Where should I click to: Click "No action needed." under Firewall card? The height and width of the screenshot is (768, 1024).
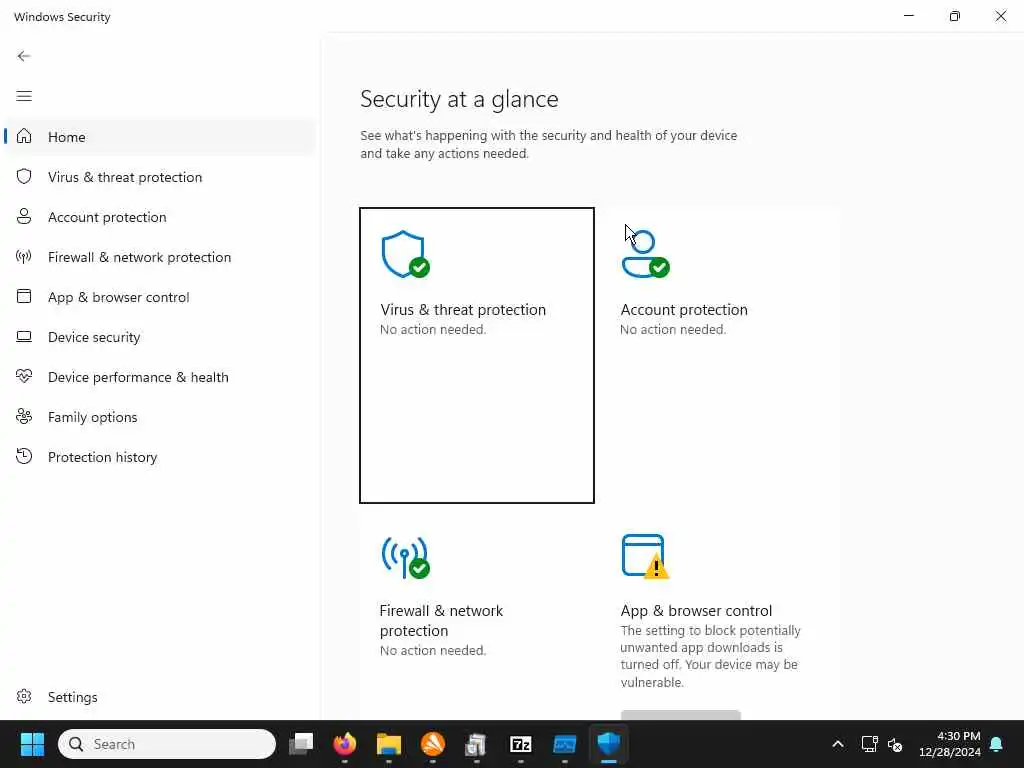(433, 650)
